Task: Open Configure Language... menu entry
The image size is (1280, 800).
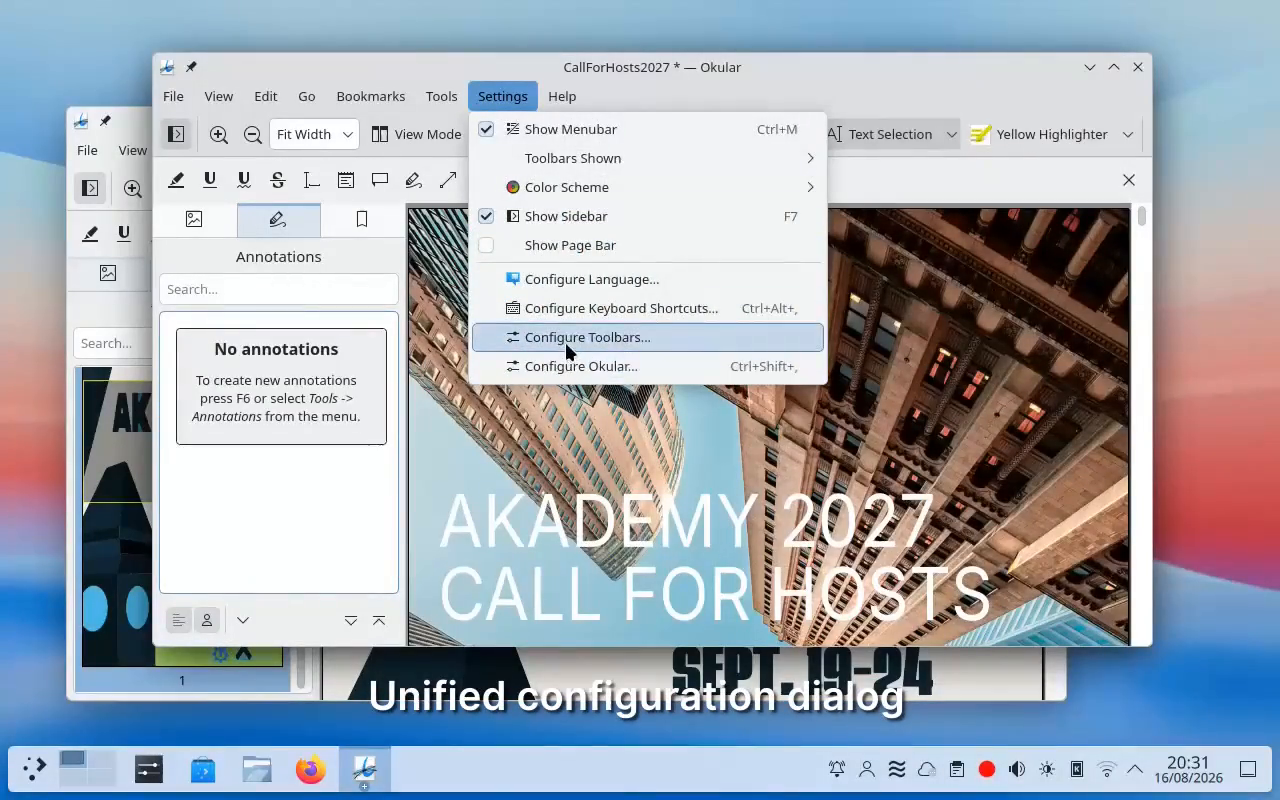Action: [648, 279]
